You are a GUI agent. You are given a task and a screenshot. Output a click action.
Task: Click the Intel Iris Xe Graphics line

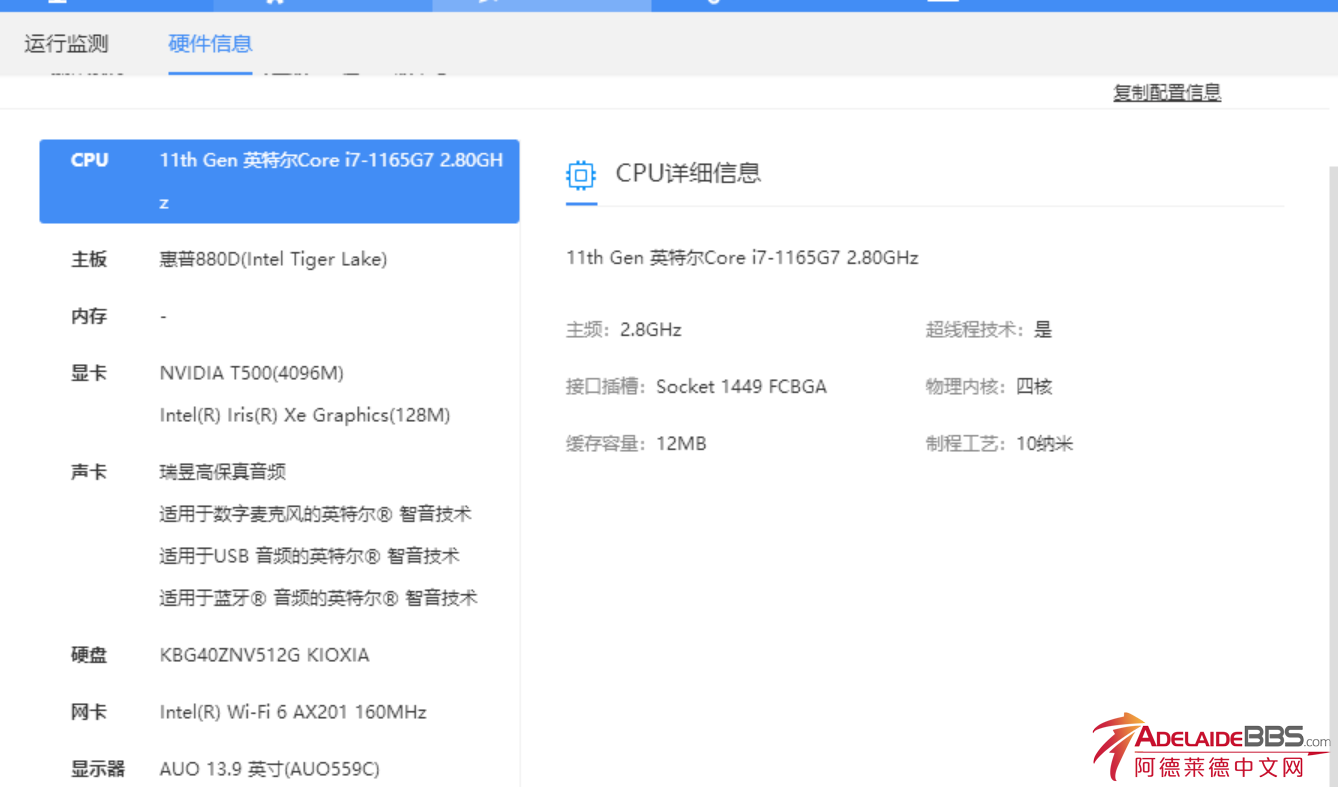point(305,415)
